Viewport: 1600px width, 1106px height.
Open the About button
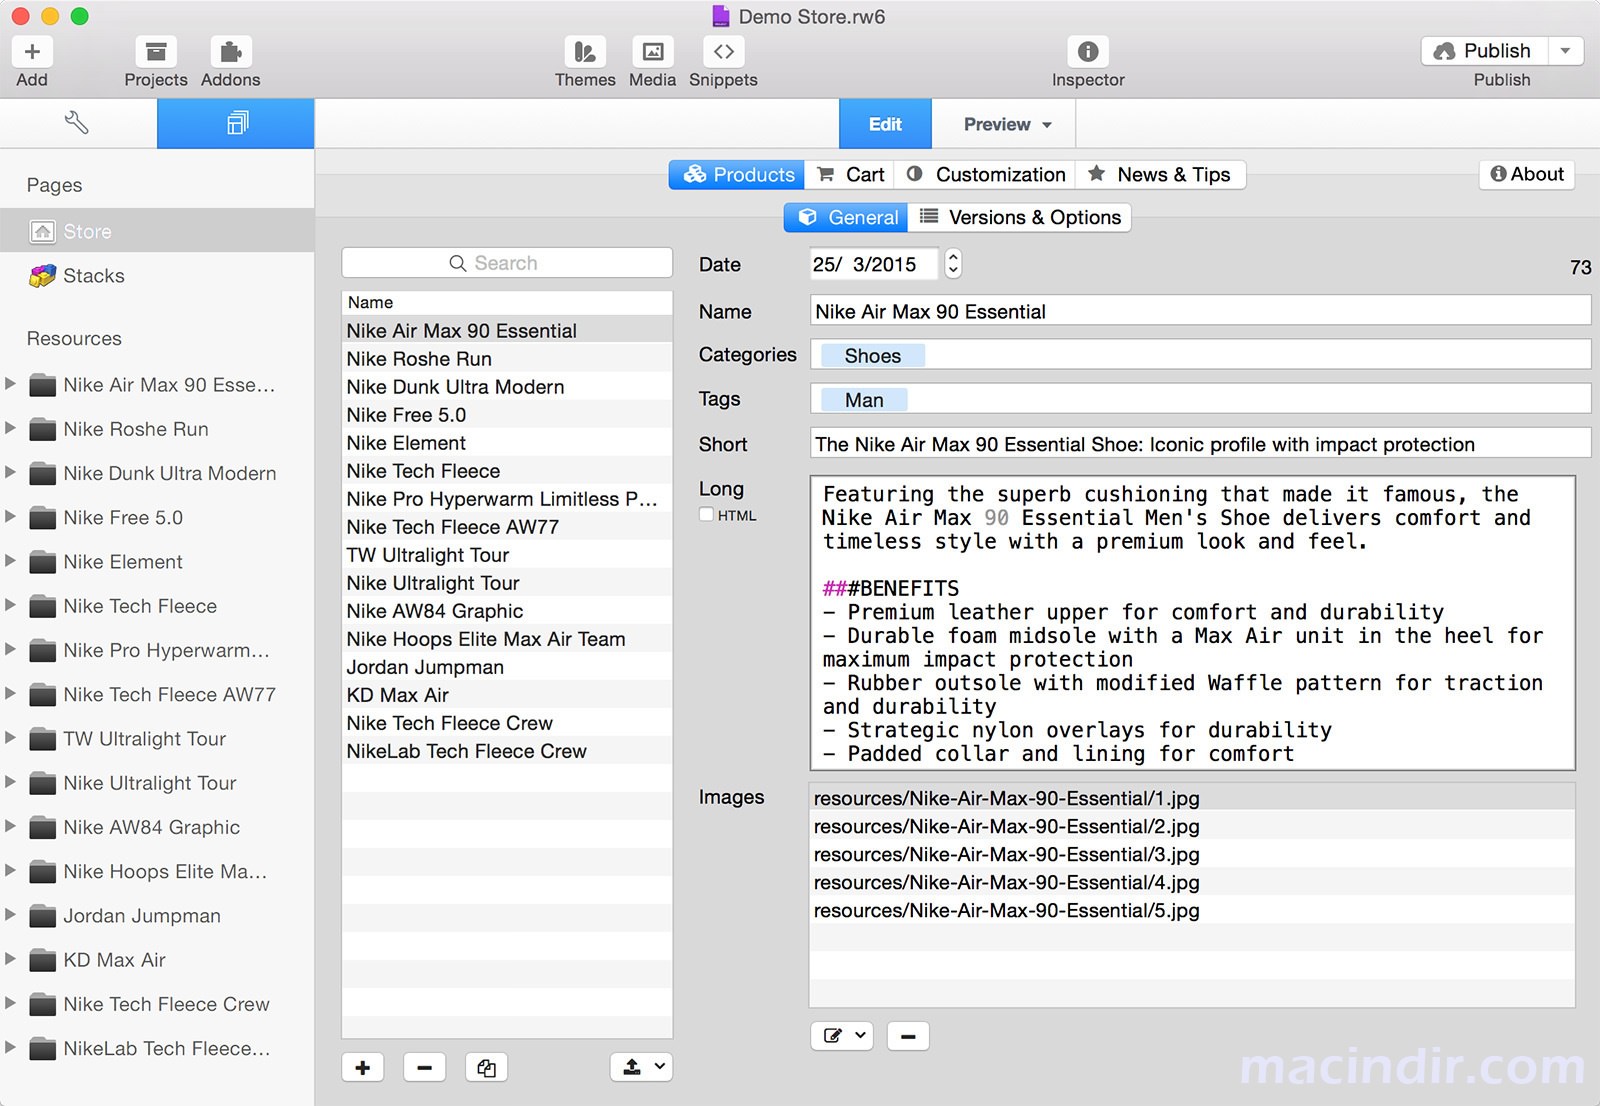(x=1527, y=175)
